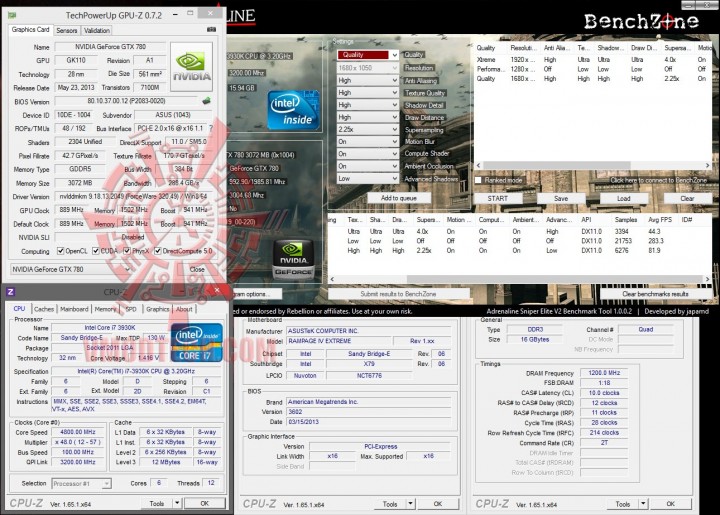Switch to the Validation tab in GPU-Z
The height and width of the screenshot is (515, 720).
(97, 30)
